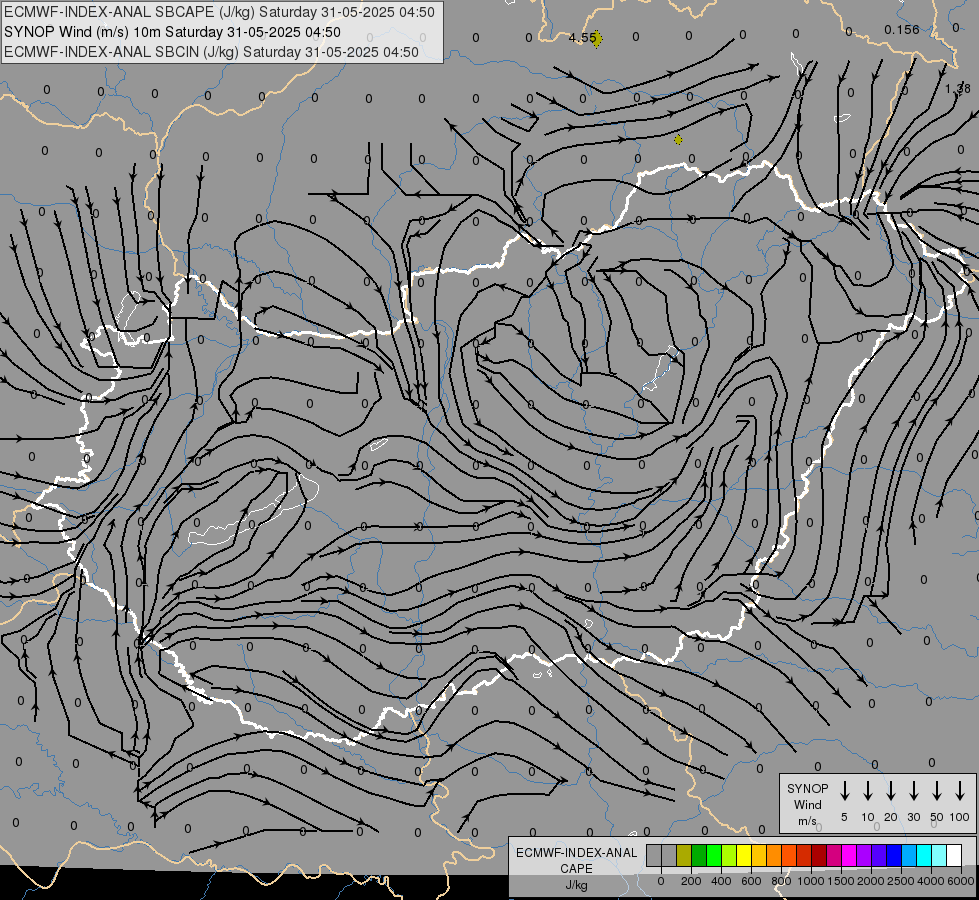Click the m/s unit in wind legend

point(807,821)
